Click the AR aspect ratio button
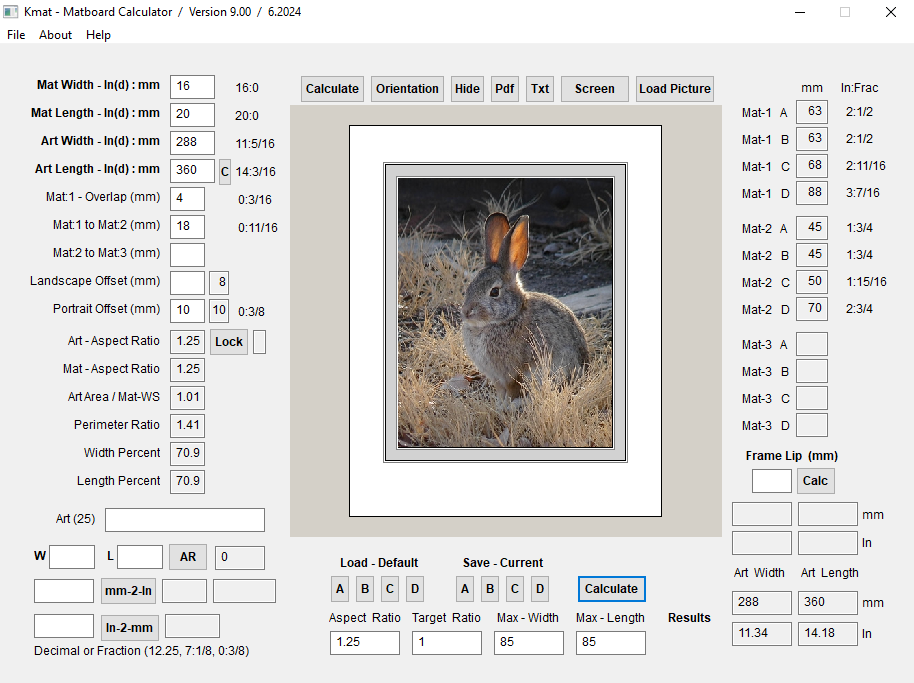This screenshot has width=914, height=683. click(188, 557)
